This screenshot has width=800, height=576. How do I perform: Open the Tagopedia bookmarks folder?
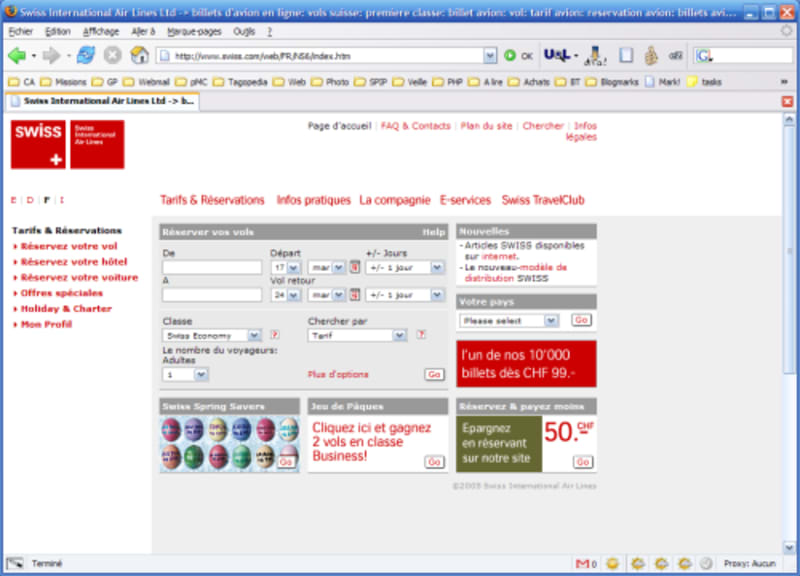pyautogui.click(x=241, y=82)
